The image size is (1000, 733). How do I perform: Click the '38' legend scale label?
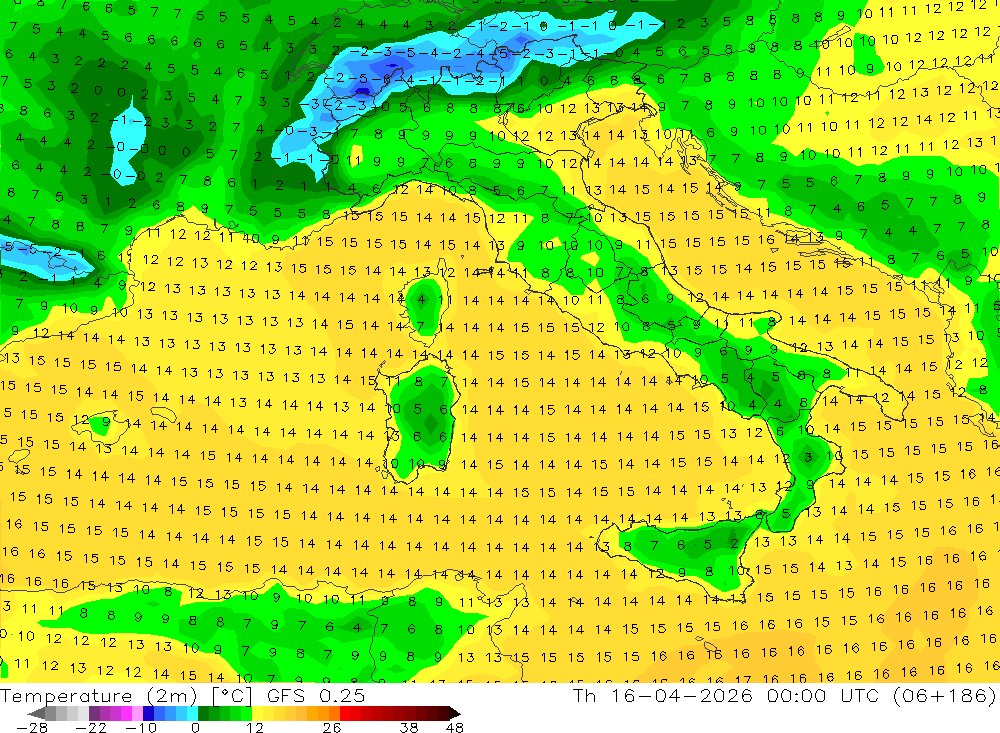click(409, 727)
